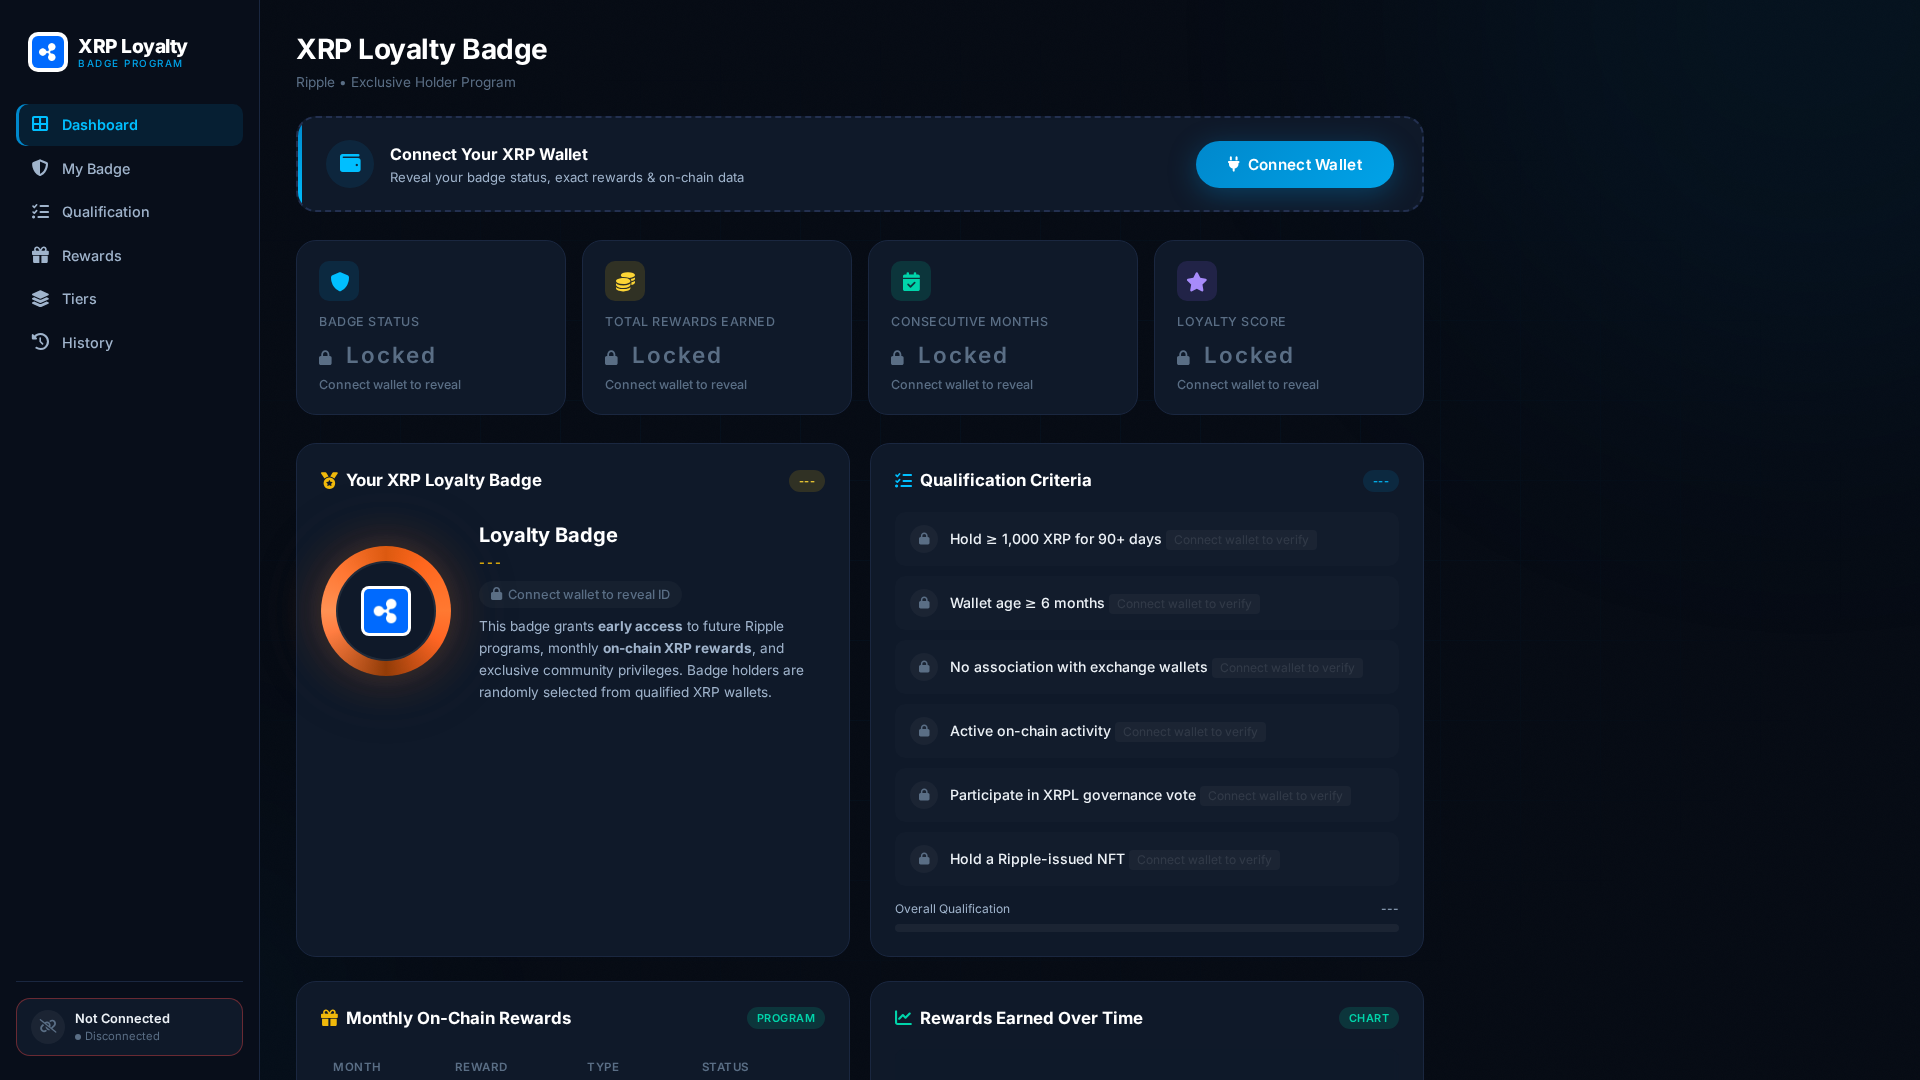Go to the Qualification section

pos(129,212)
